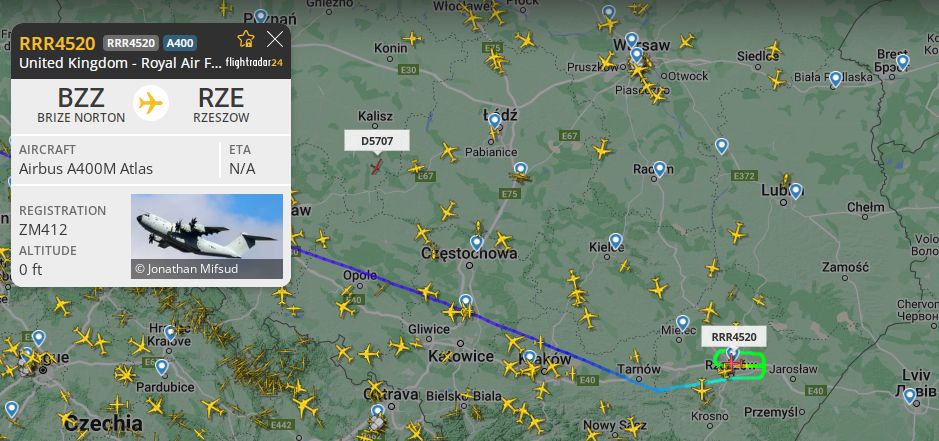The width and height of the screenshot is (939, 441).
Task: Click the round yellow airplane route icon
Action: [x=150, y=103]
